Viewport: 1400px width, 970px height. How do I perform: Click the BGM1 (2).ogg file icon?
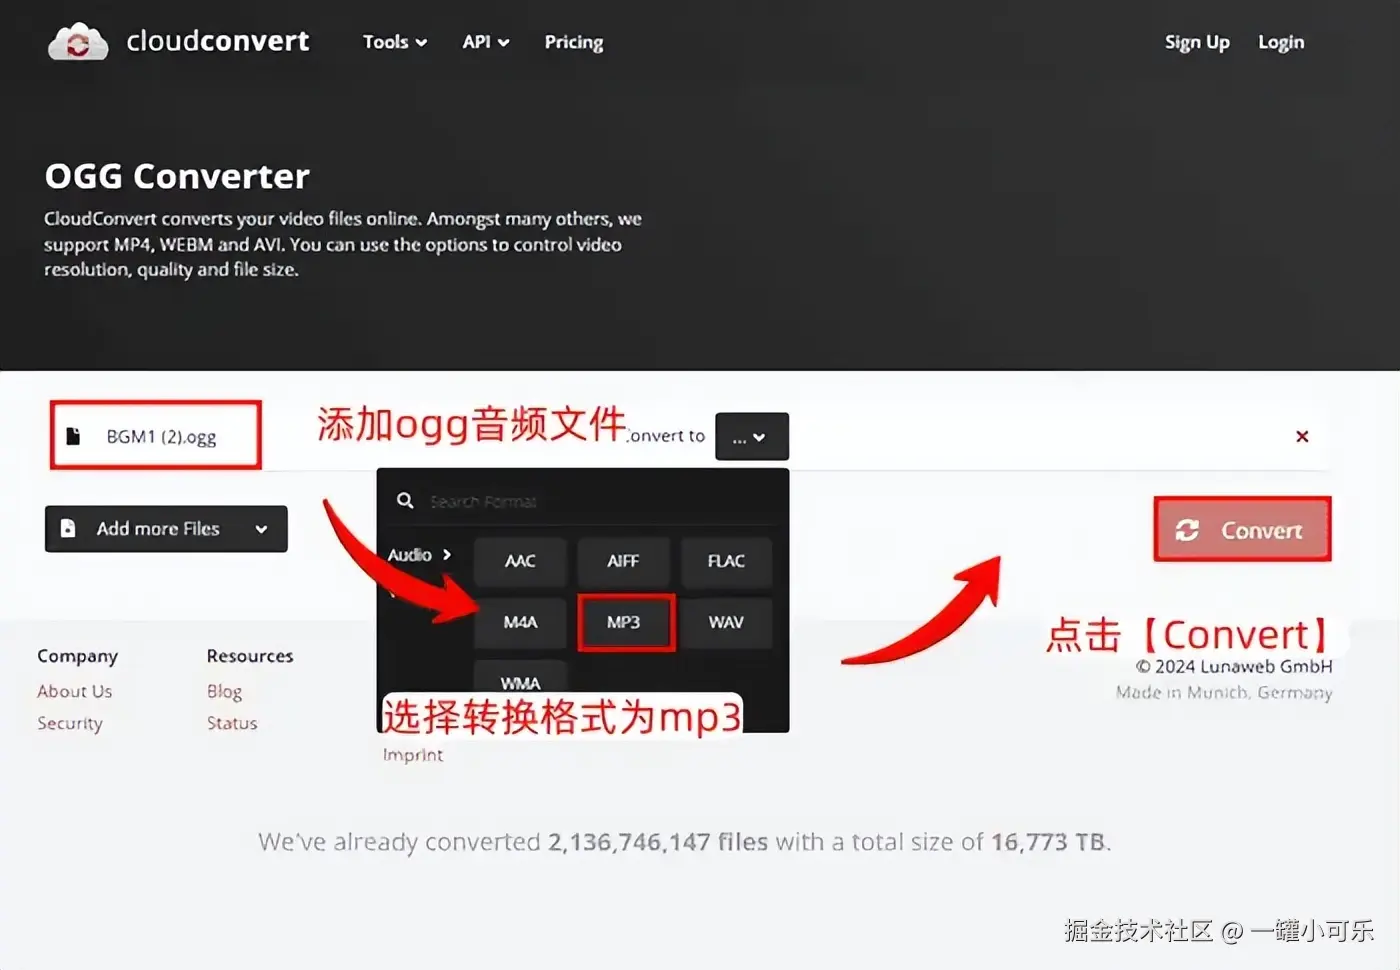[73, 436]
